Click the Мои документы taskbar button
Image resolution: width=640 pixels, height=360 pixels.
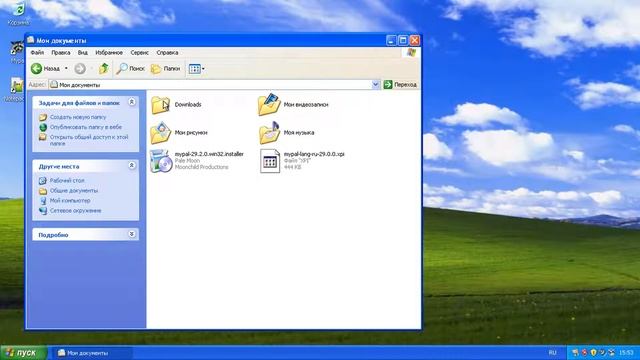(91, 353)
